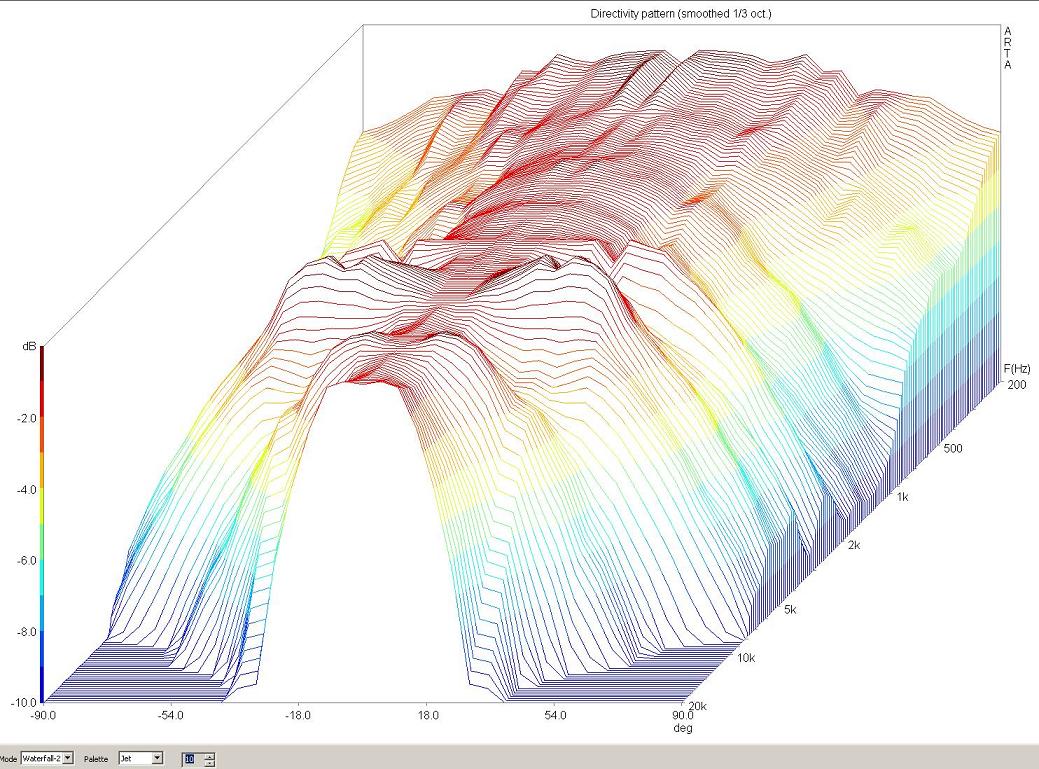Click the Directivity pattern chart title

coord(680,14)
